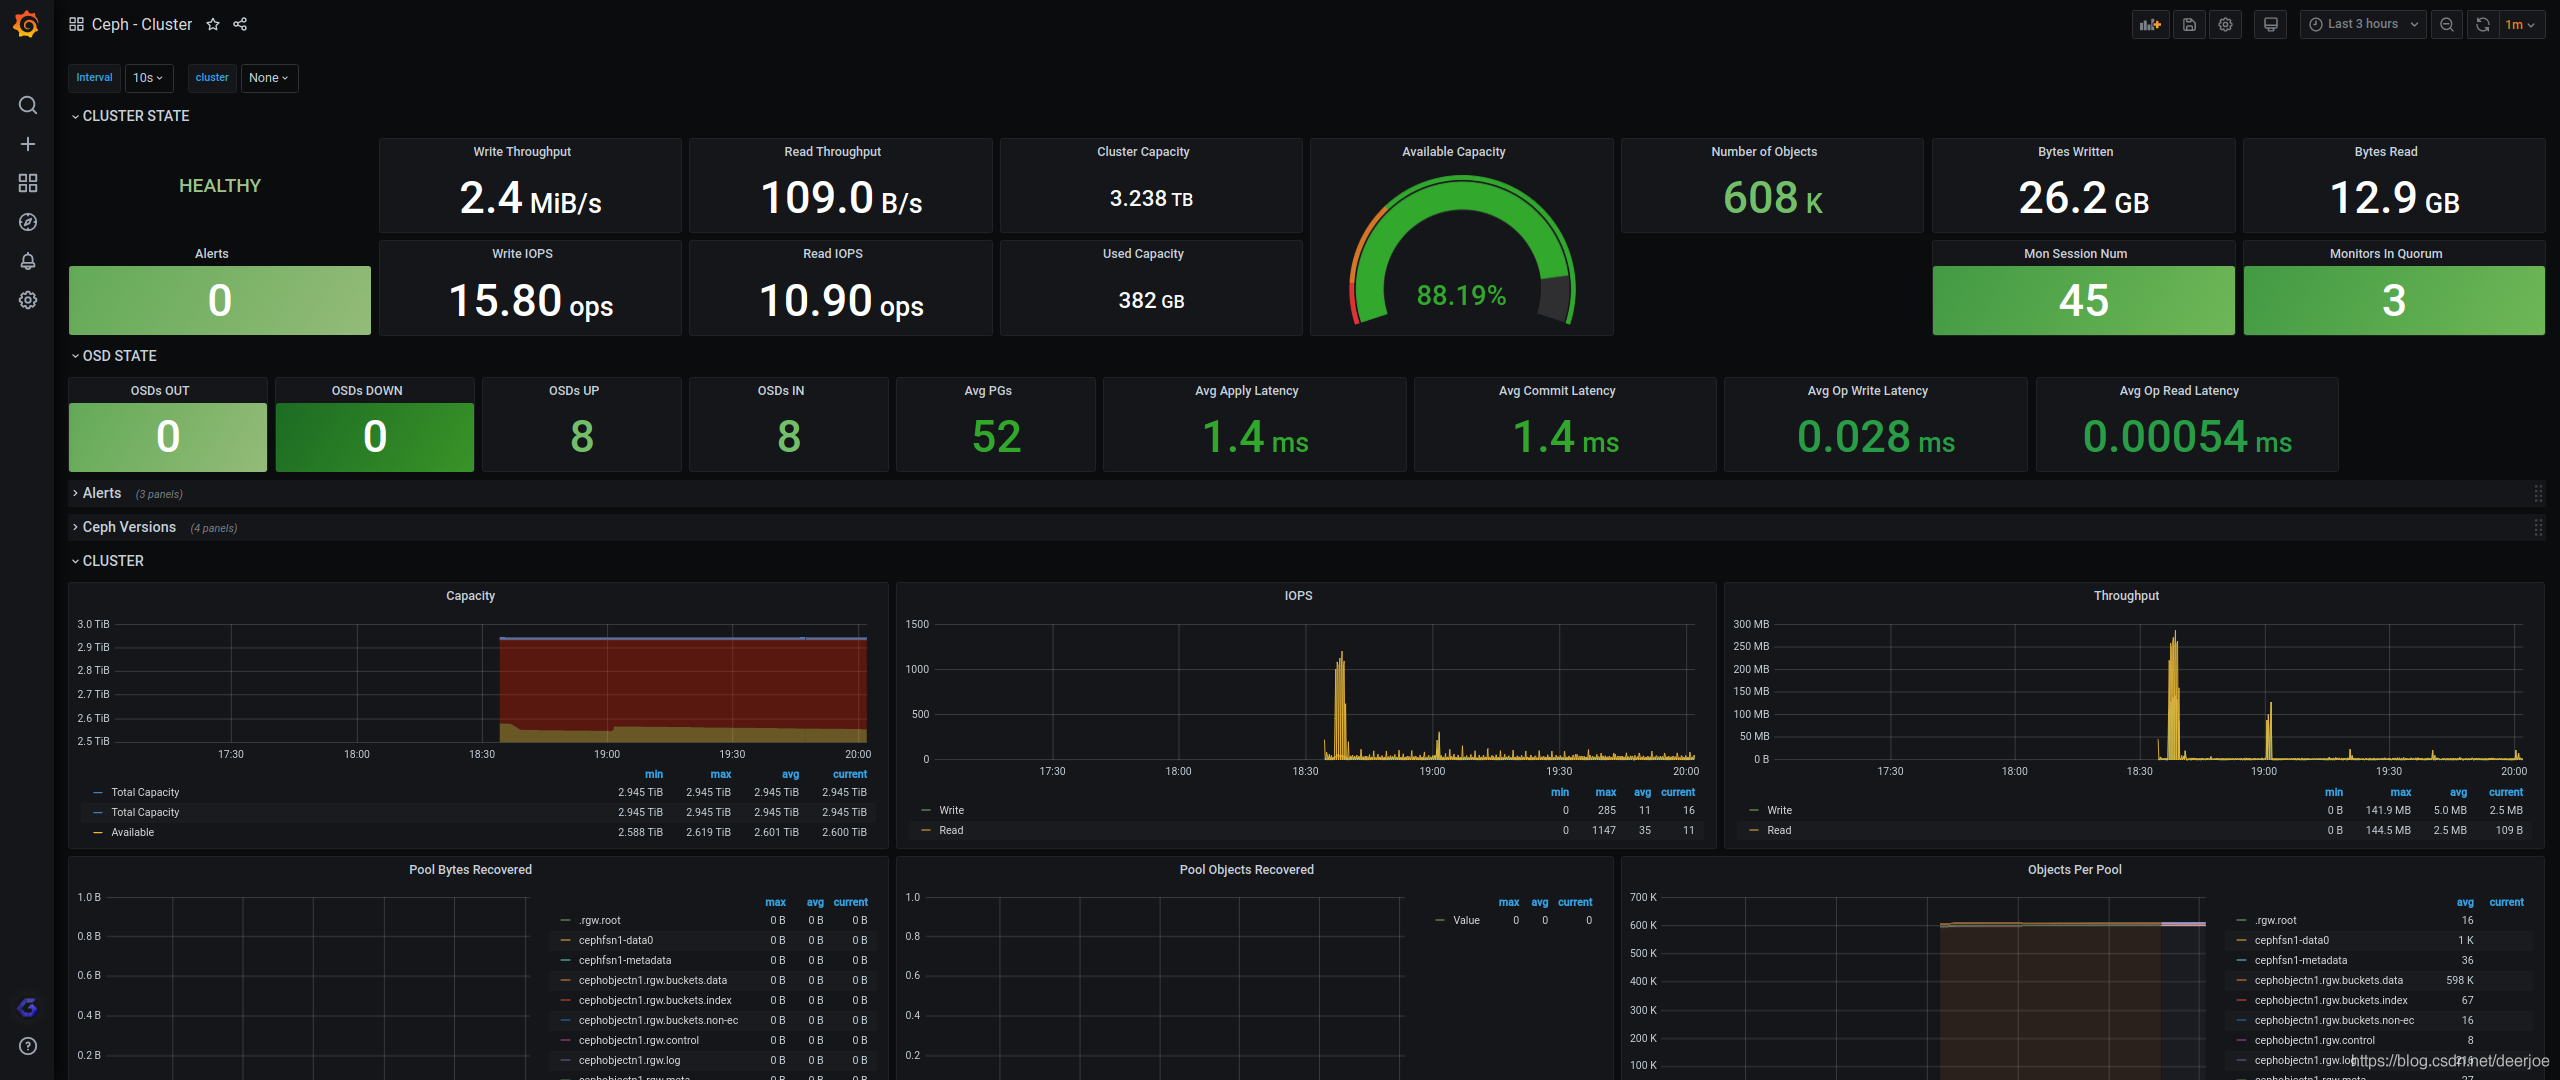Click the OSDs DOWN stat value
This screenshot has width=2560, height=1080.
(x=375, y=437)
